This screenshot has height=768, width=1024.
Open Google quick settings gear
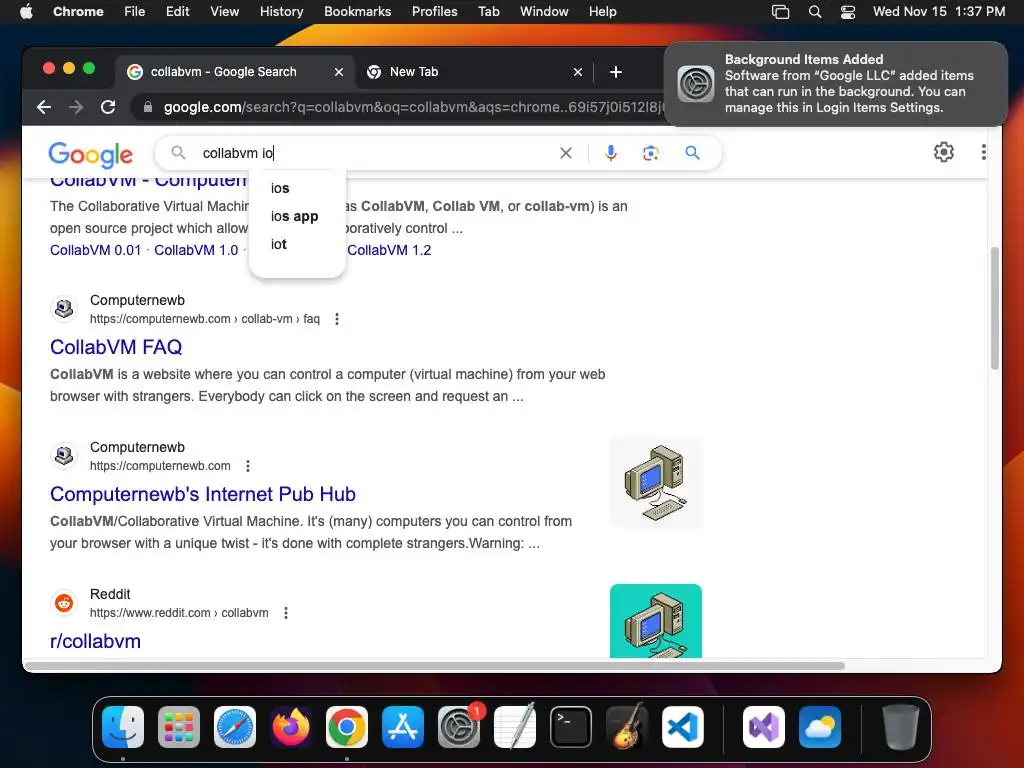pos(944,152)
